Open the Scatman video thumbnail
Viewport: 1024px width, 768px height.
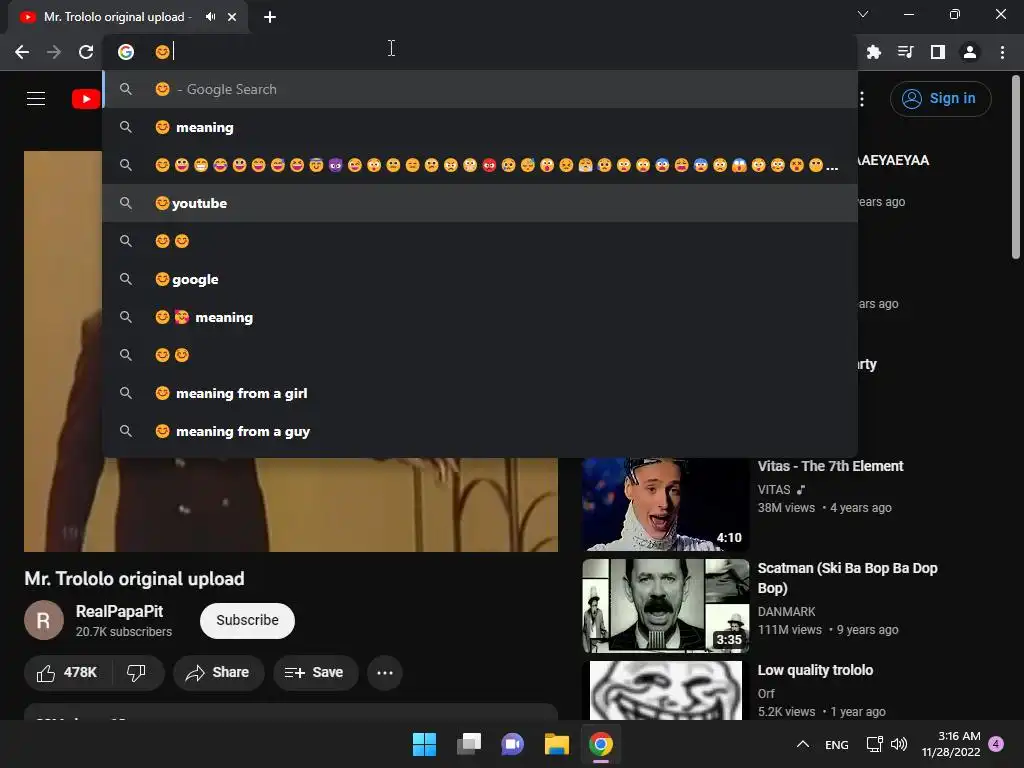point(665,605)
